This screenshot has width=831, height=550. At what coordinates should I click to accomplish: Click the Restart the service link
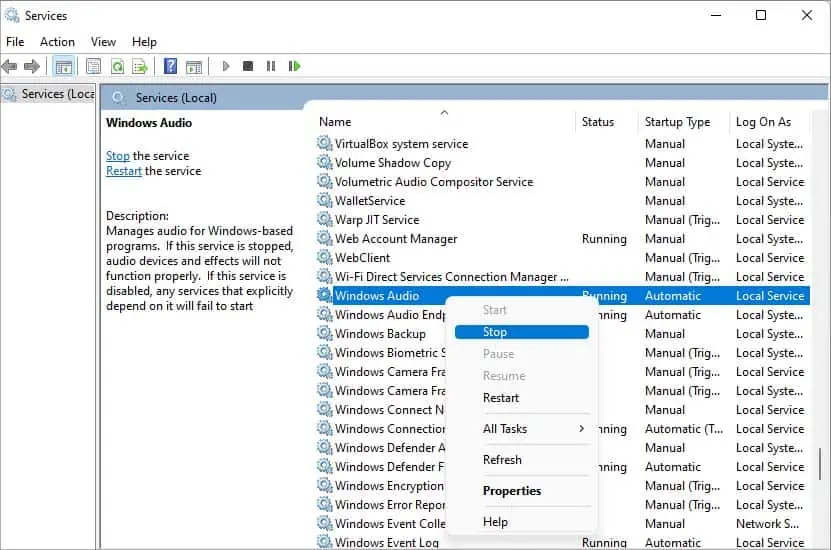(x=123, y=171)
